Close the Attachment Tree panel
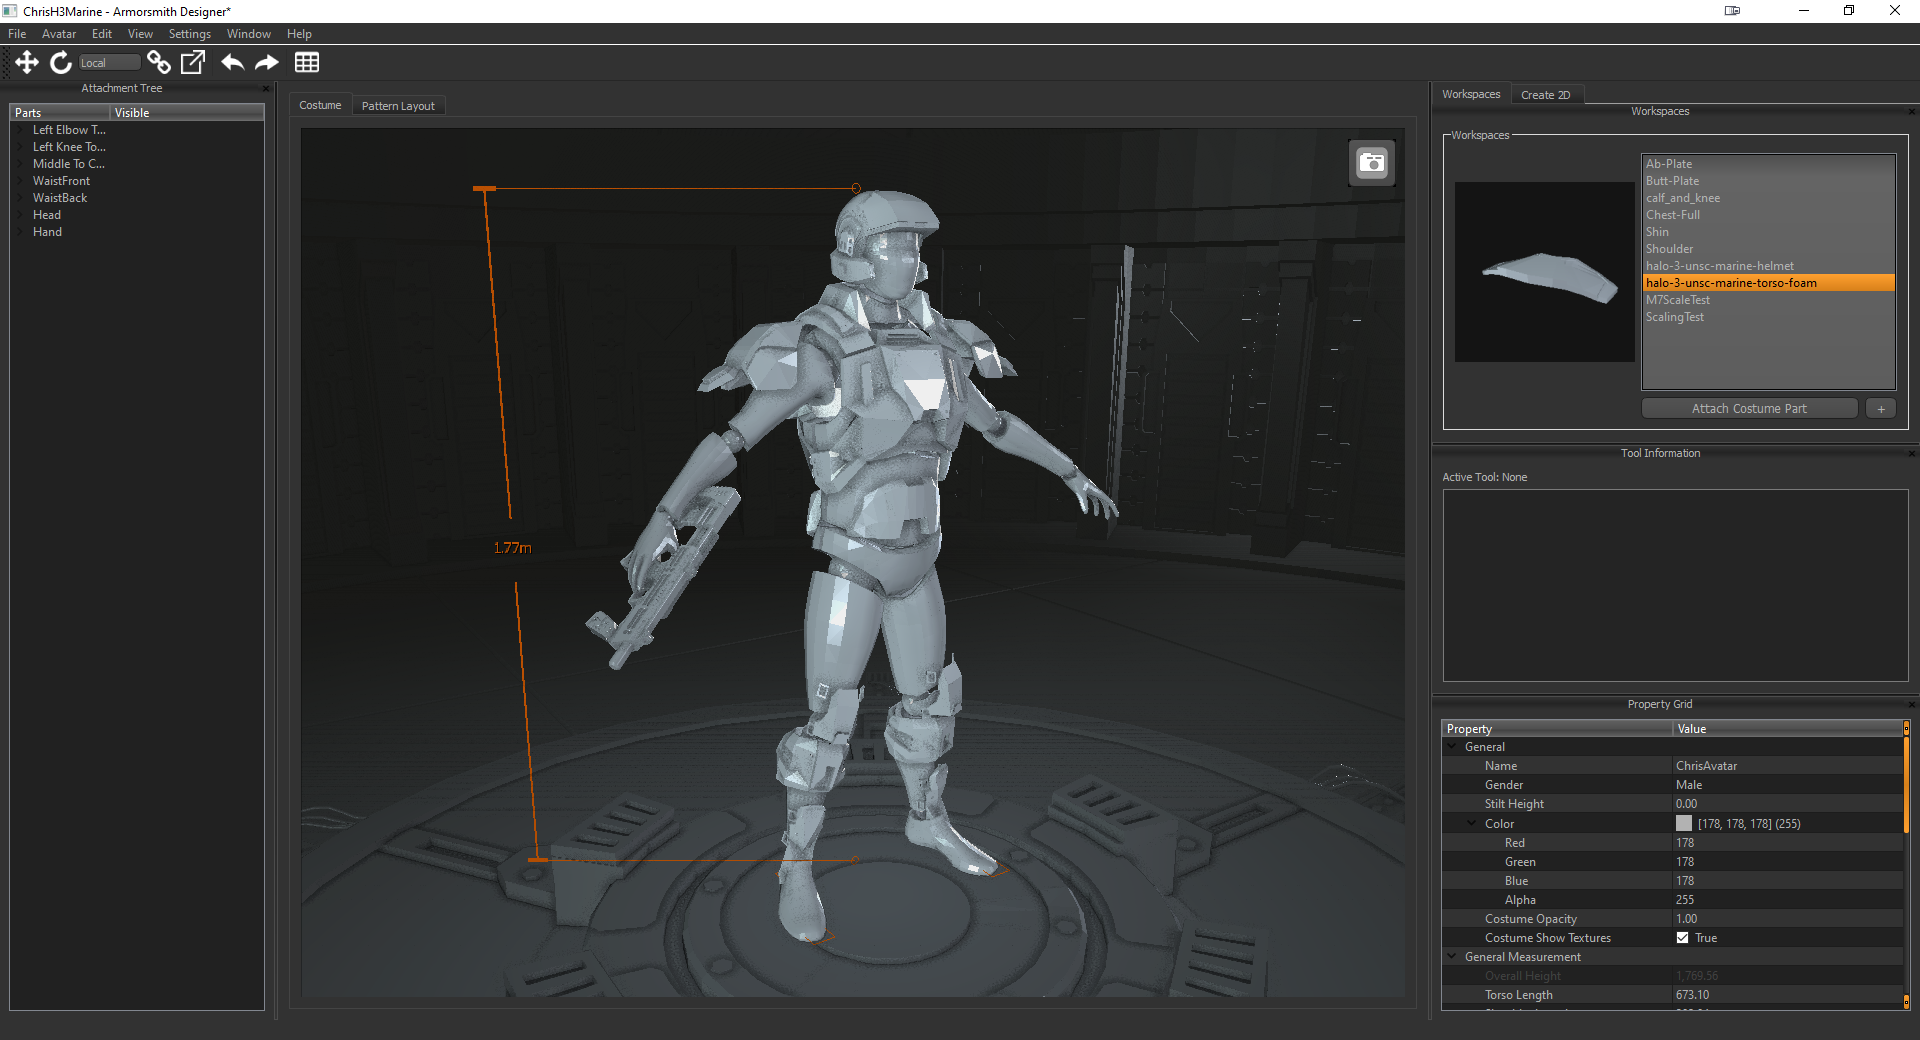 coord(266,88)
